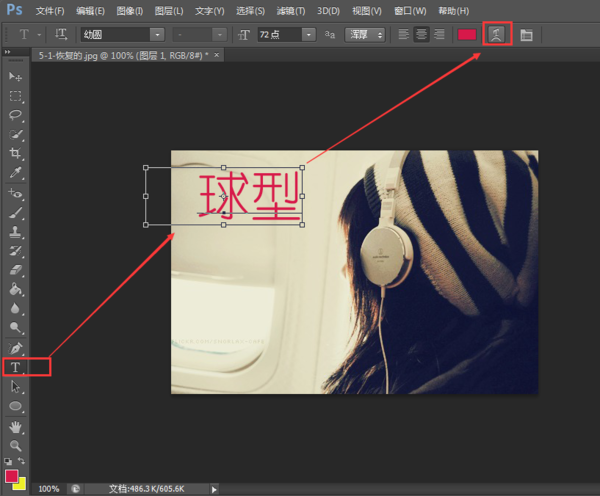Select the Quick Selection tool
Screen dimensions: 600x496
(15, 135)
